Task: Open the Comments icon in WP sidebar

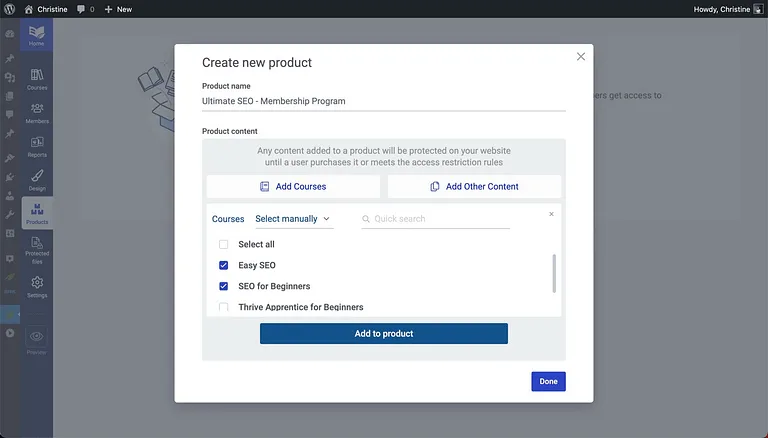Action: 9,115
